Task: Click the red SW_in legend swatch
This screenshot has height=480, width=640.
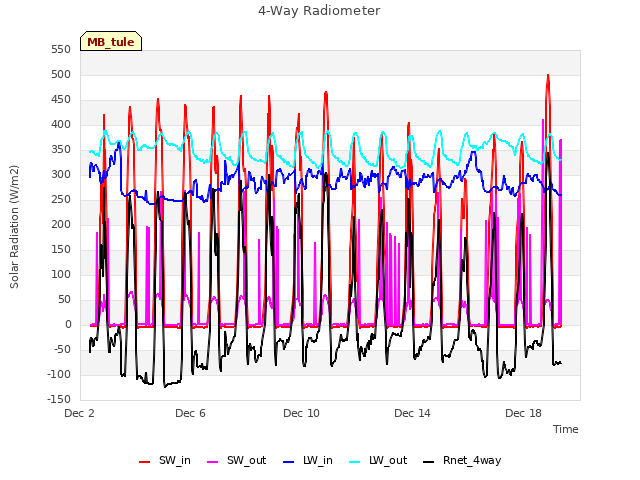Action: point(144,462)
